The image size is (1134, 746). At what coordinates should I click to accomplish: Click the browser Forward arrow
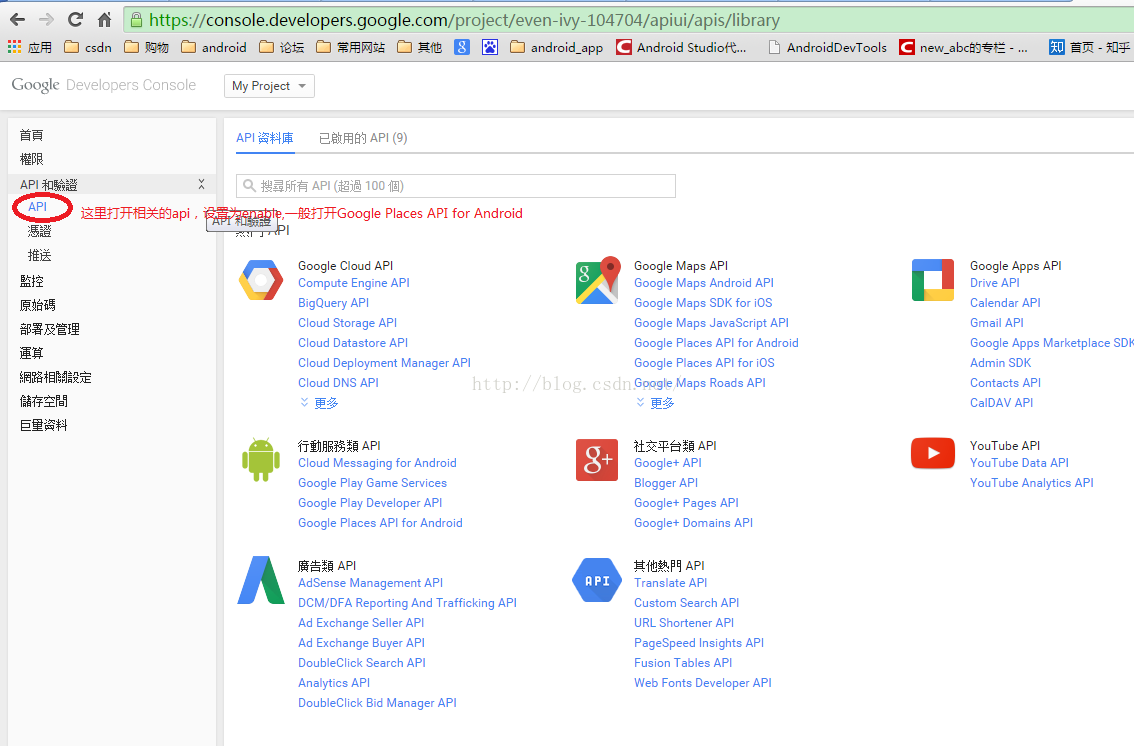coord(46,20)
